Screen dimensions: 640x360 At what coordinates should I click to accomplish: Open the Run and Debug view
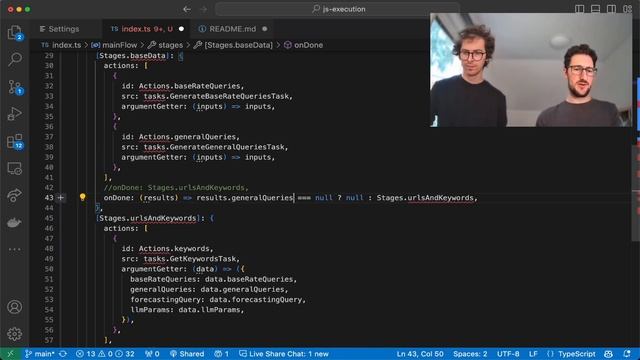(x=14, y=114)
